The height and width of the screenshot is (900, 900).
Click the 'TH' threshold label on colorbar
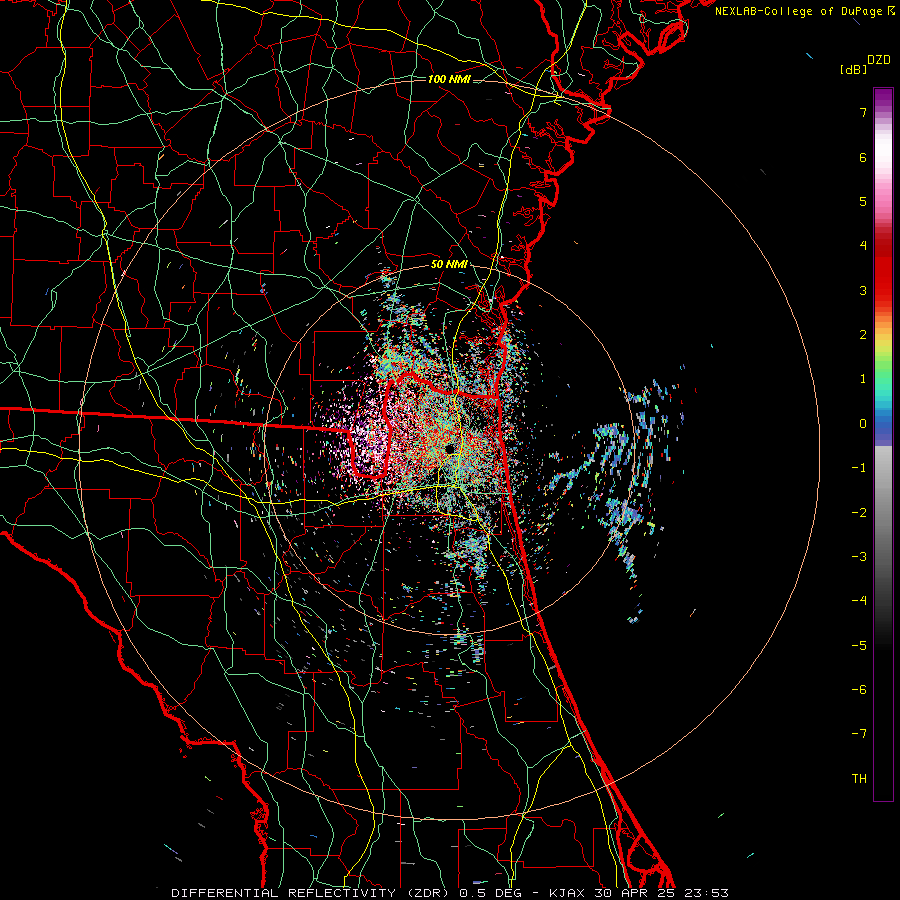click(859, 779)
